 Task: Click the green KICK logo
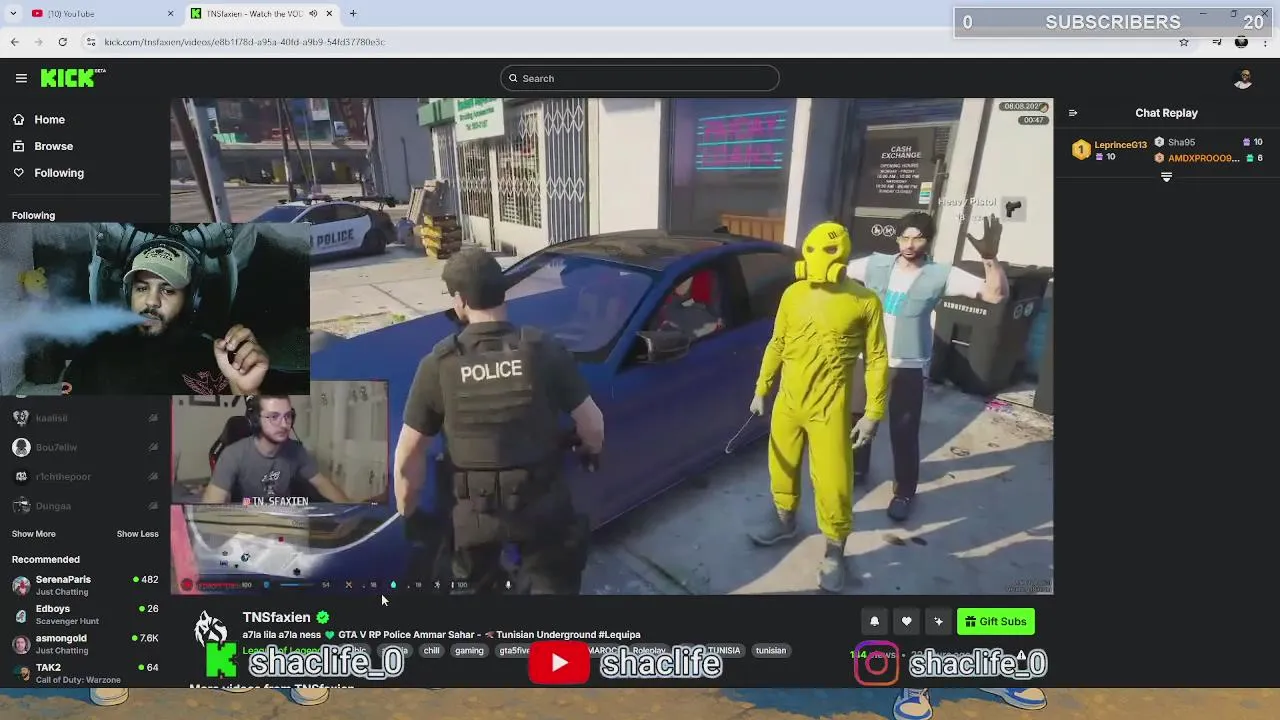pyautogui.click(x=72, y=78)
